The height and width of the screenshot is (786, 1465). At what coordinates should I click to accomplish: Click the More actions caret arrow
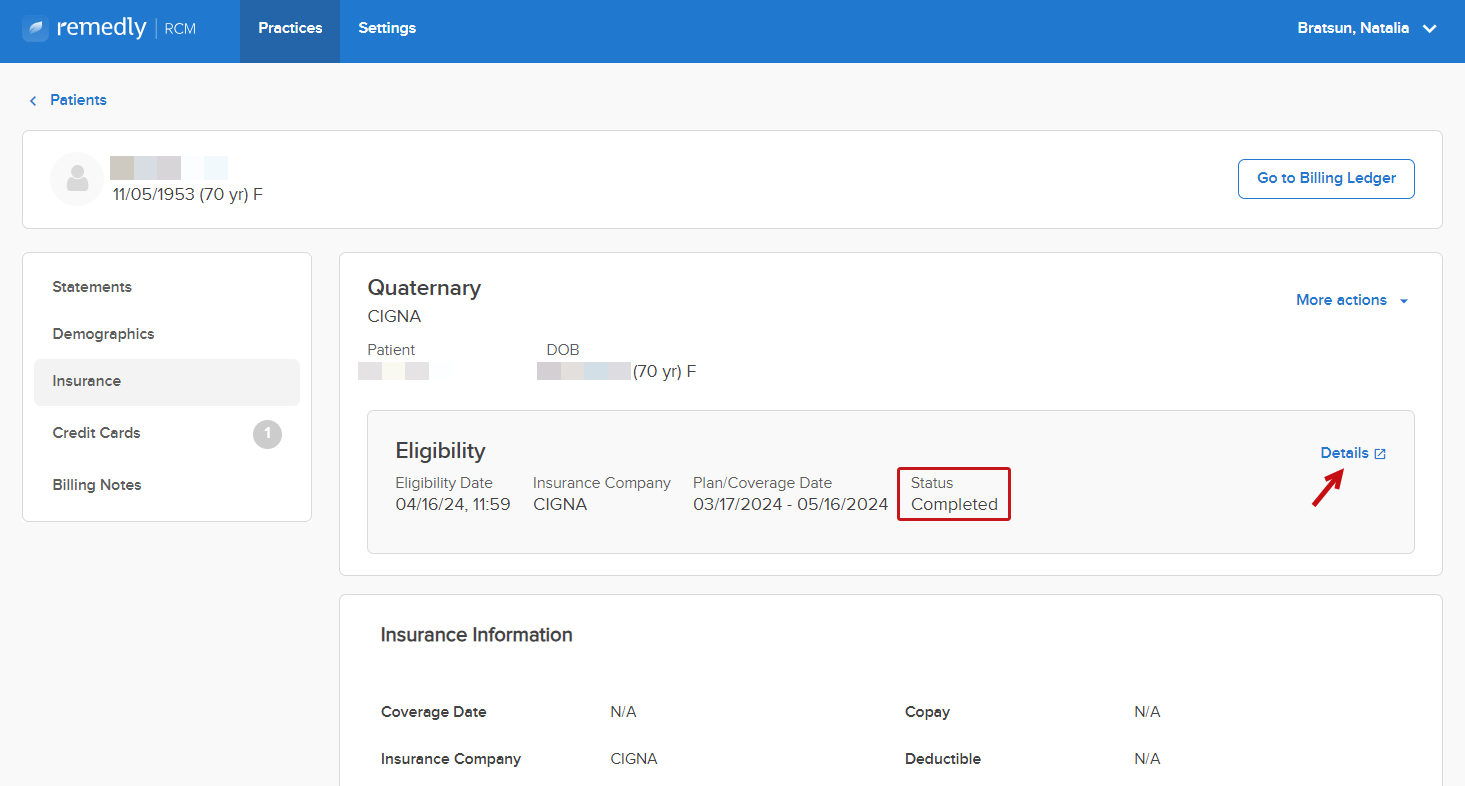pyautogui.click(x=1404, y=301)
